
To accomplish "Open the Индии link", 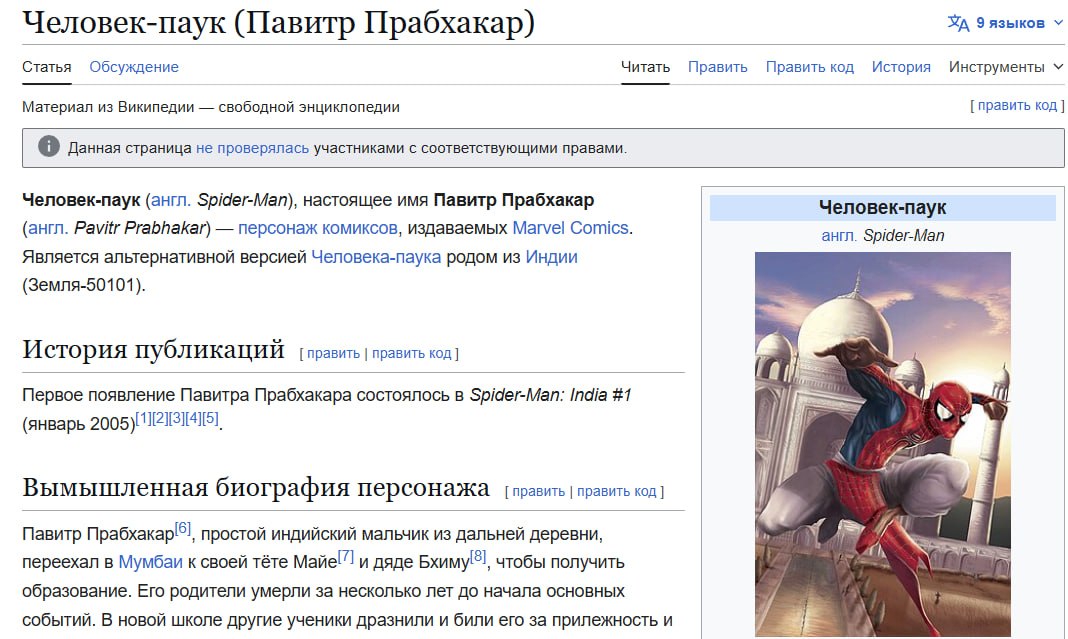I will (x=551, y=257).
